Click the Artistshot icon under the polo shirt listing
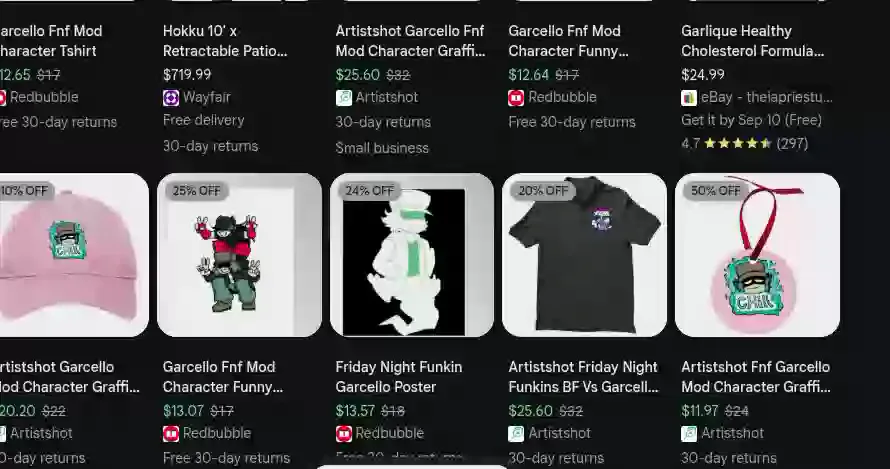The width and height of the screenshot is (890, 469). point(516,434)
